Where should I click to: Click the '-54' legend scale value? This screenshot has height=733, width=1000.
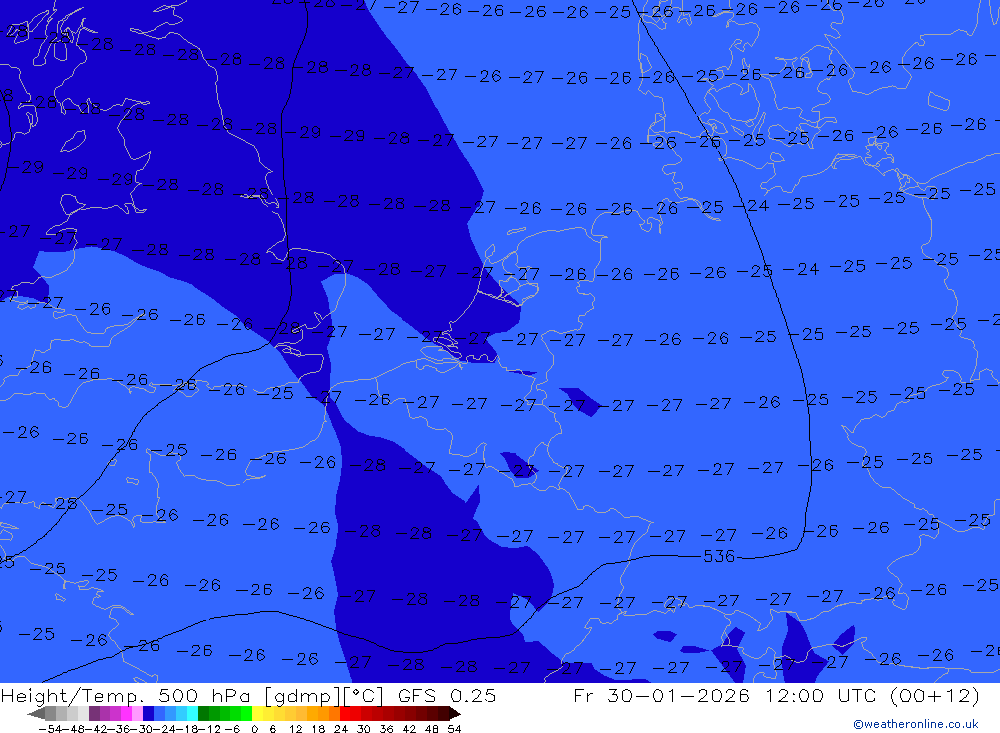(50, 729)
